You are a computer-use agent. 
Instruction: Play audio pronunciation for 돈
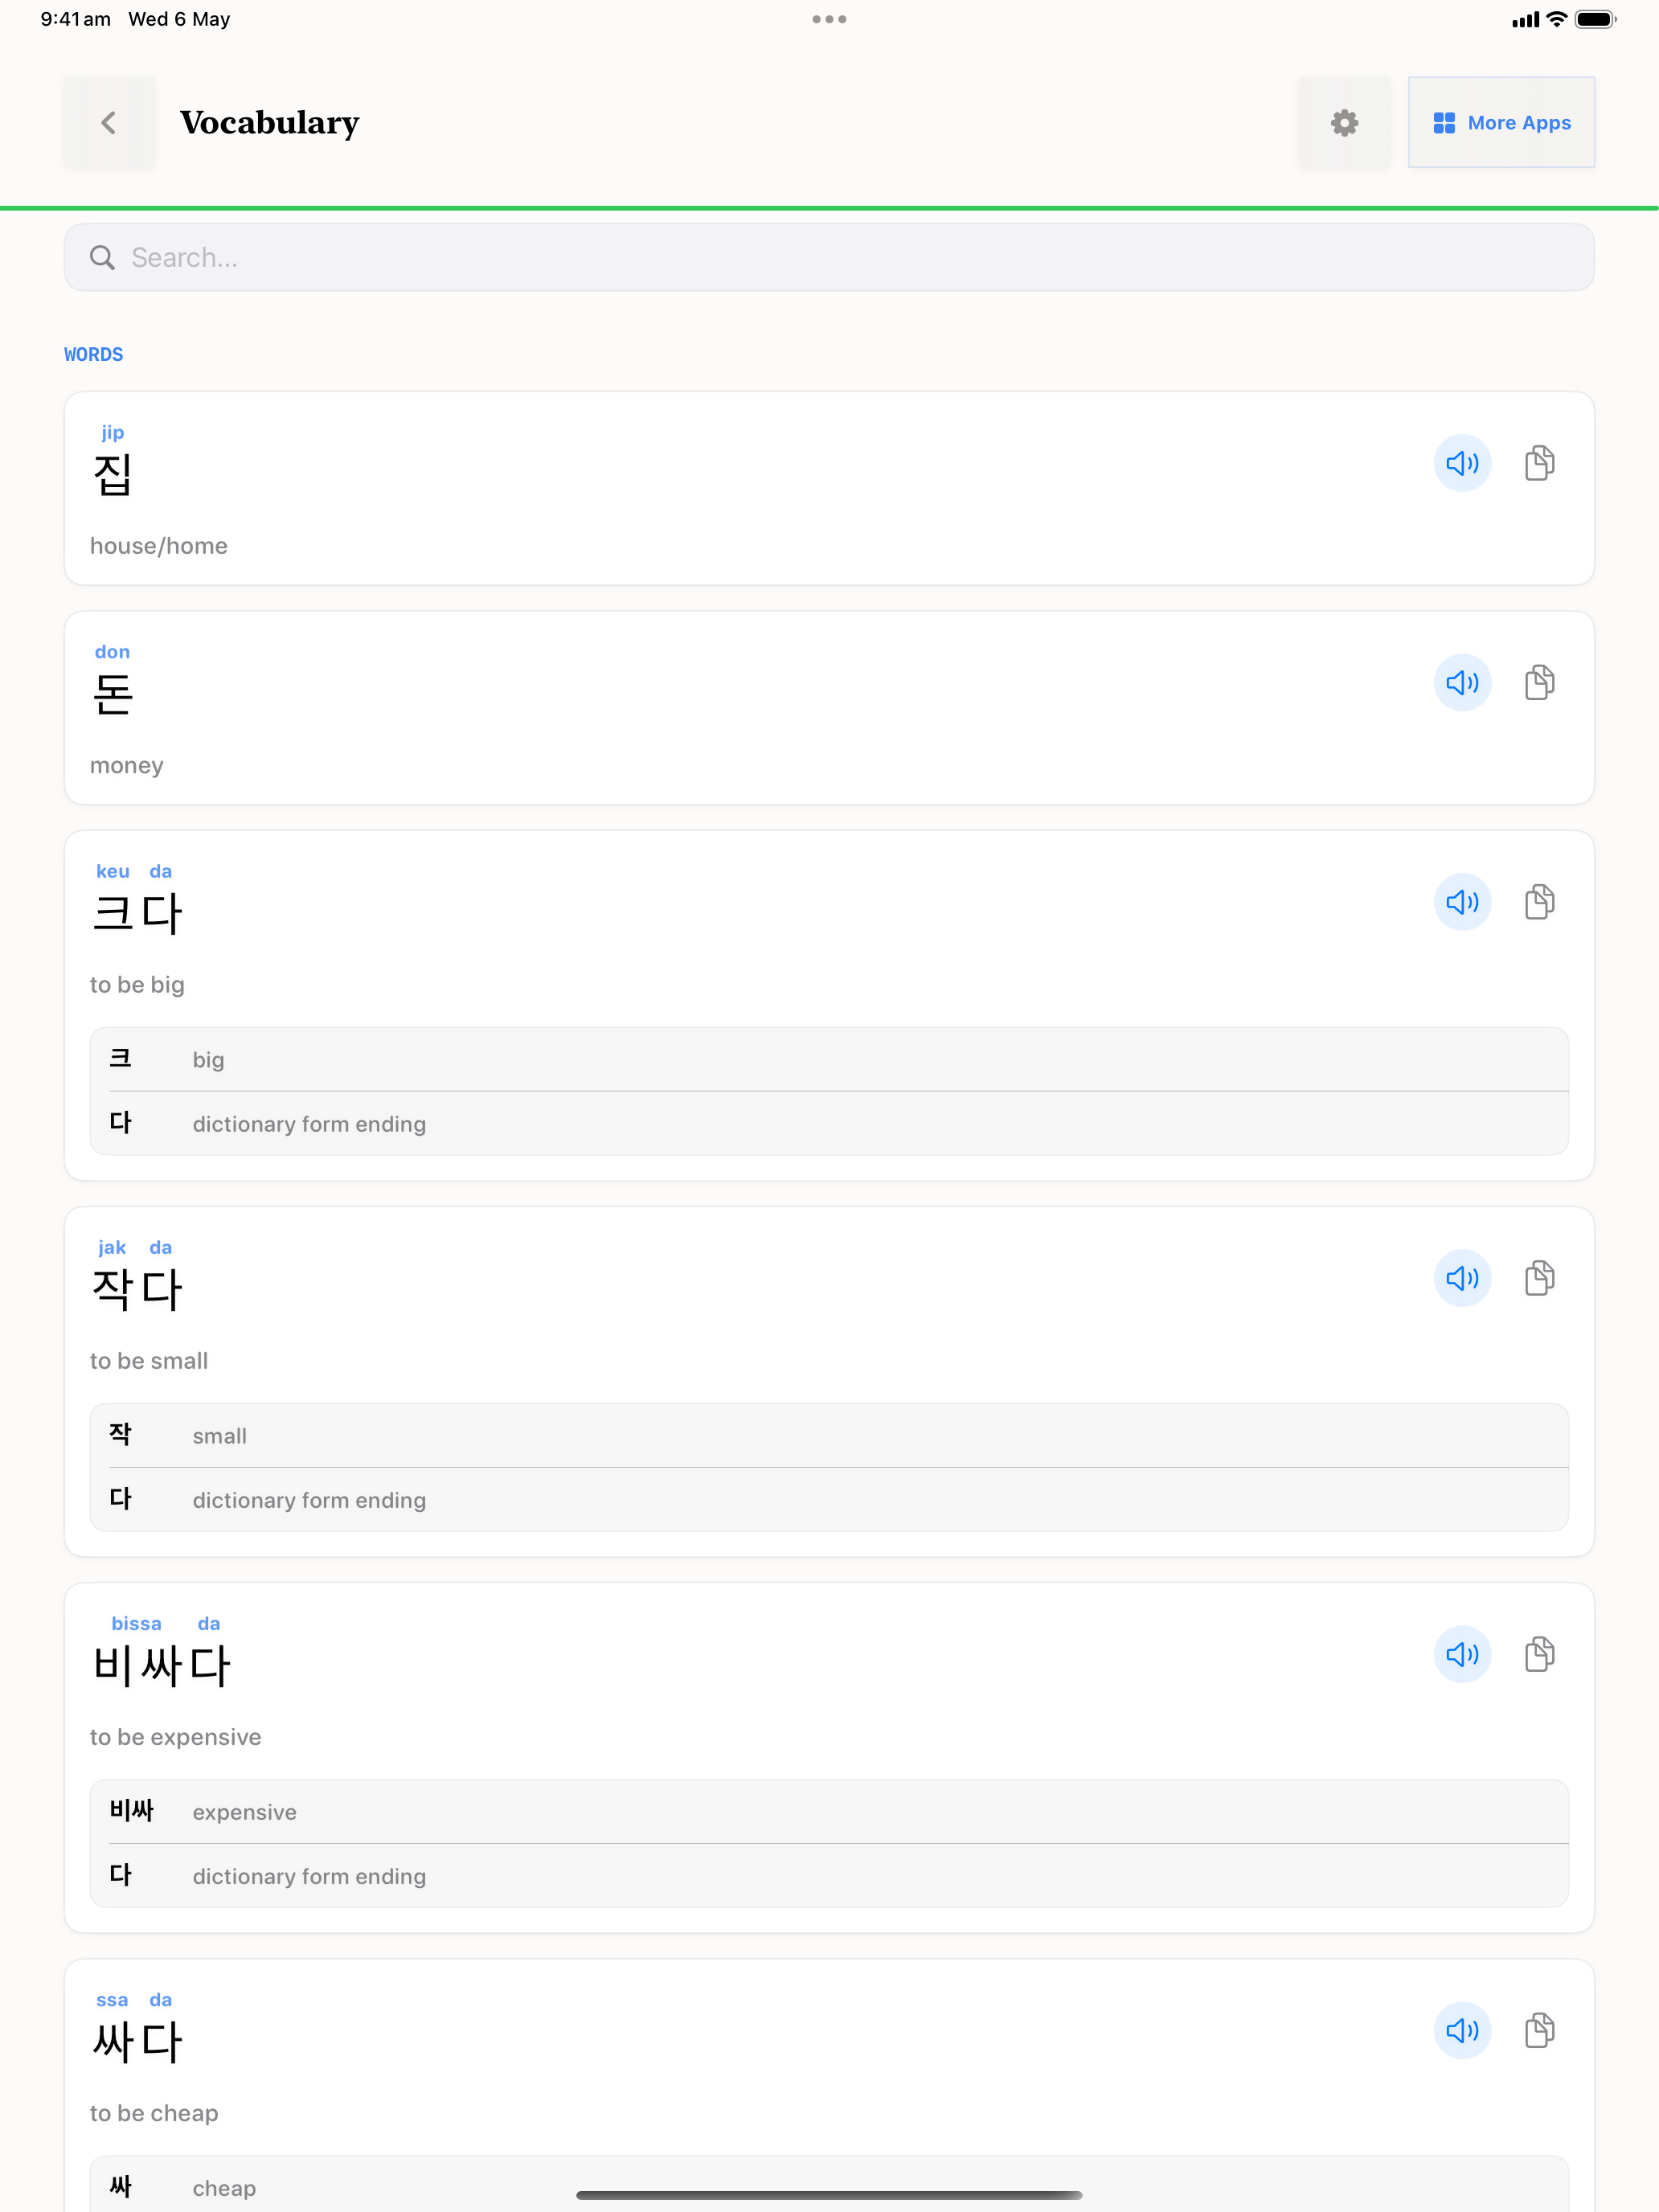(x=1462, y=682)
